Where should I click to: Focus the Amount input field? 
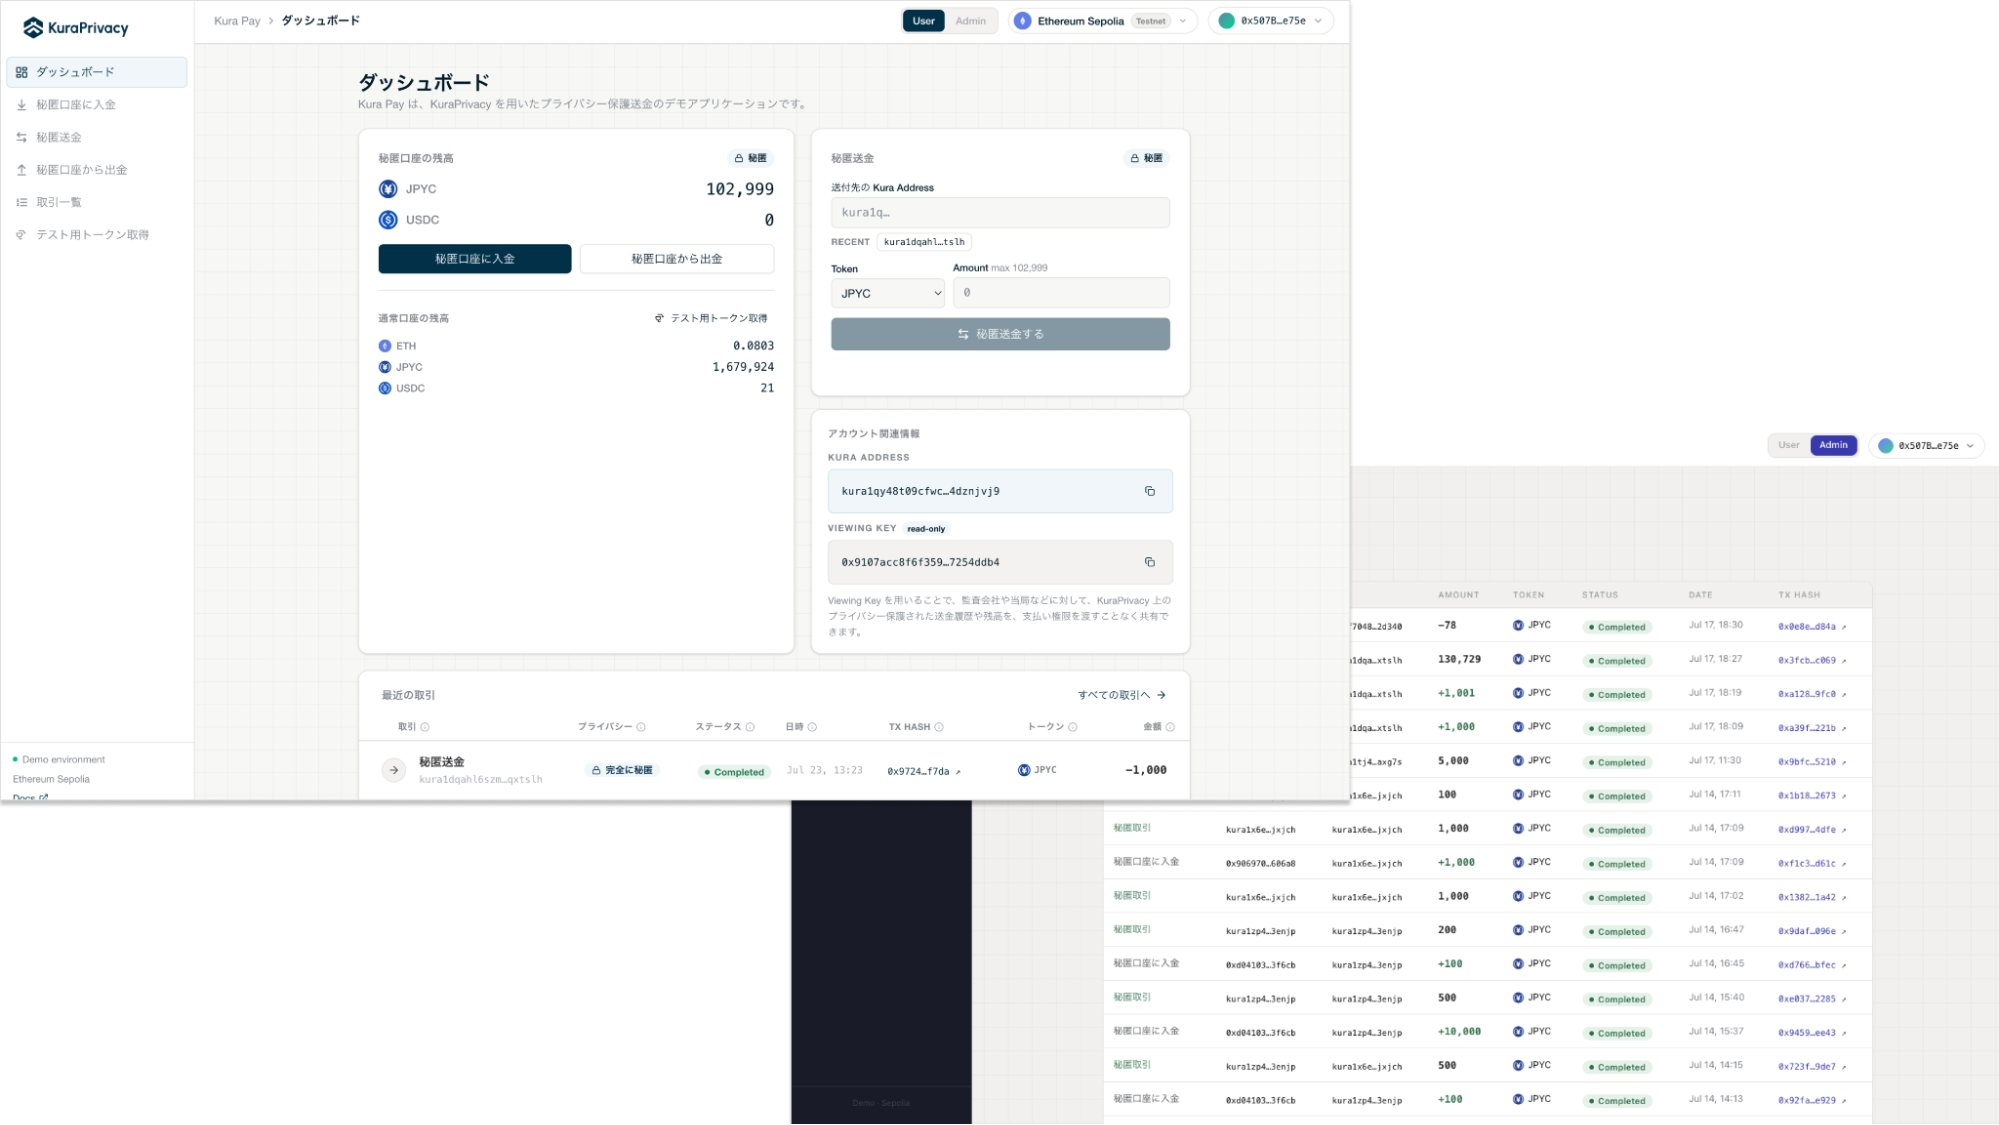click(1061, 293)
